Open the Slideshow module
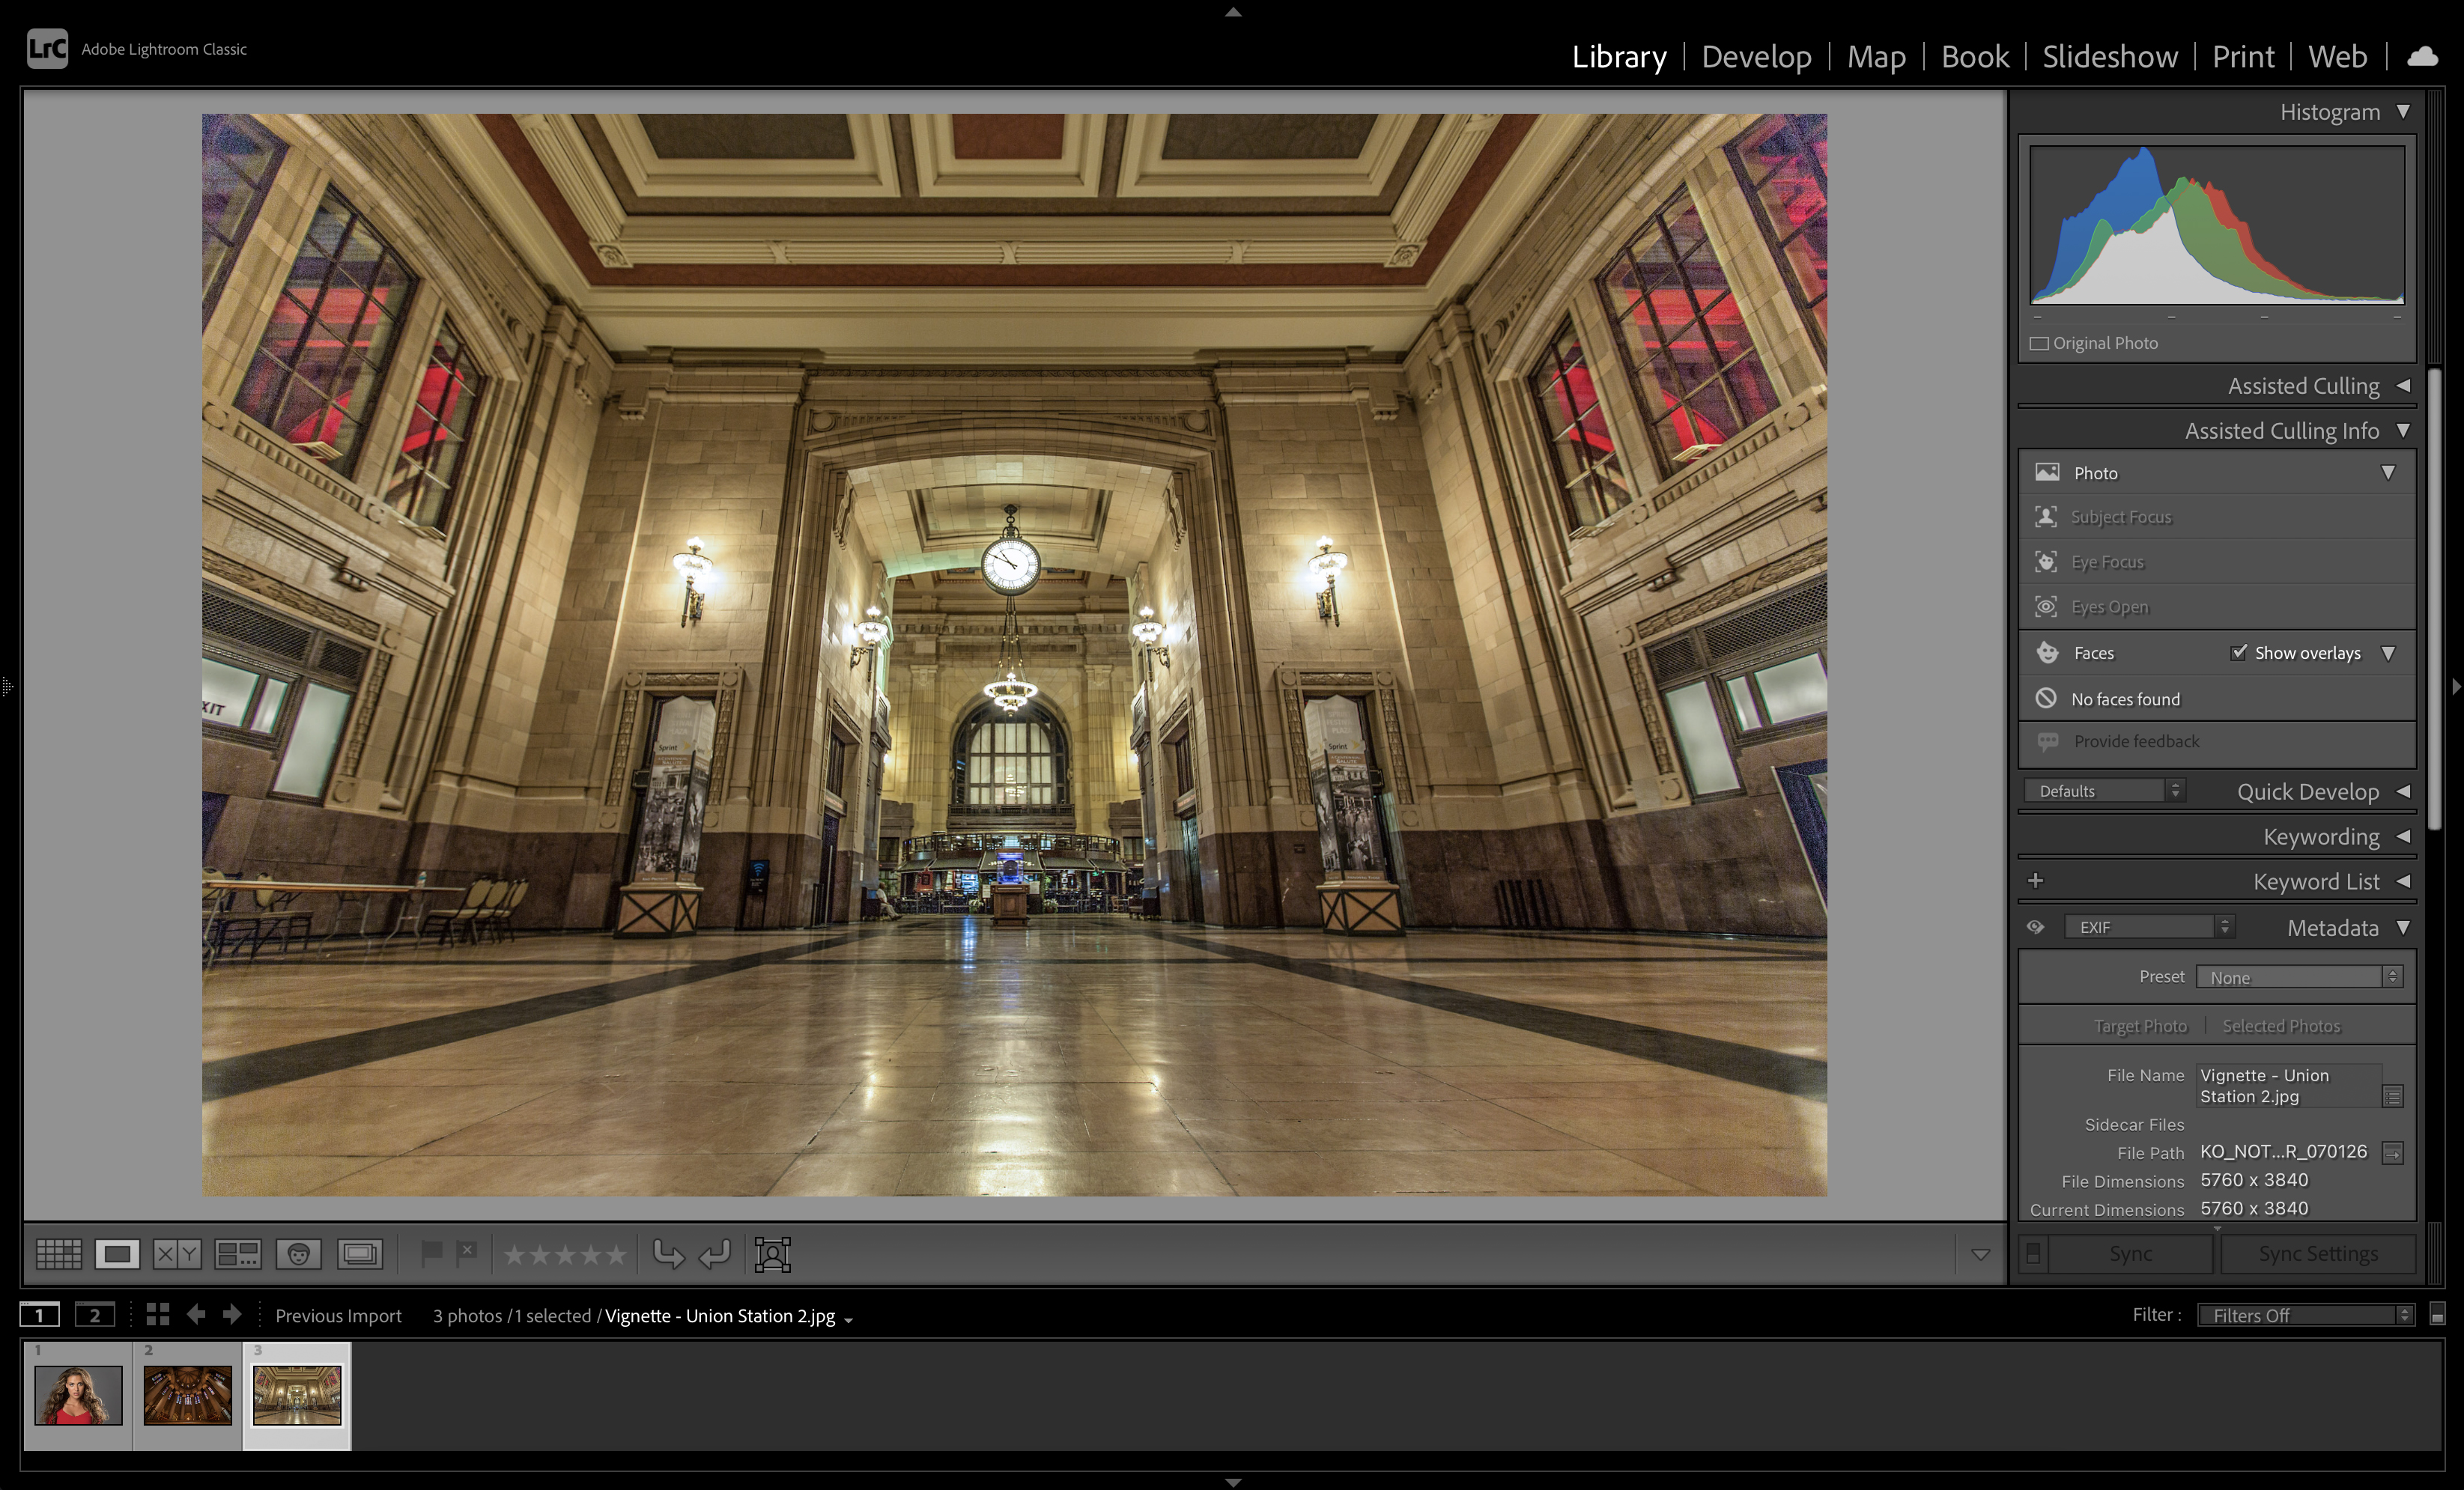Image resolution: width=2464 pixels, height=1490 pixels. click(2109, 57)
